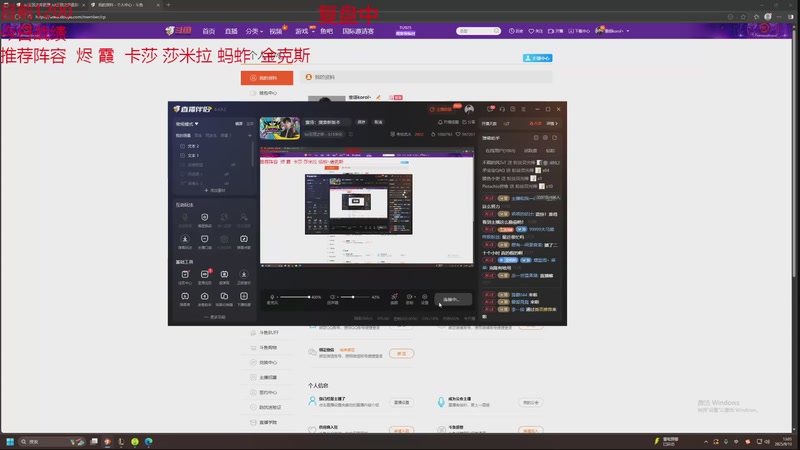Open the 首页 tab in Douyu navbar
The width and height of the screenshot is (800, 450).
click(x=208, y=31)
